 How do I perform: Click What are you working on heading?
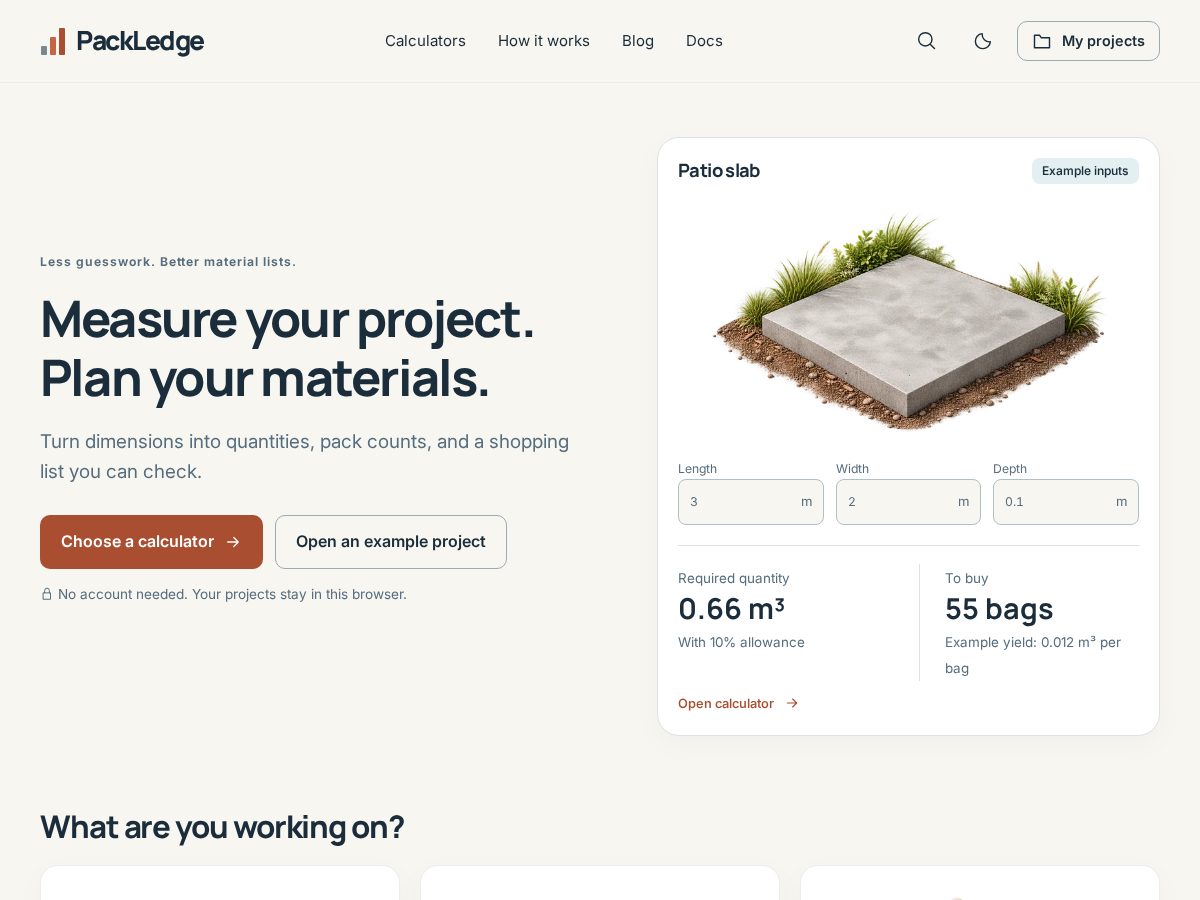tap(222, 827)
